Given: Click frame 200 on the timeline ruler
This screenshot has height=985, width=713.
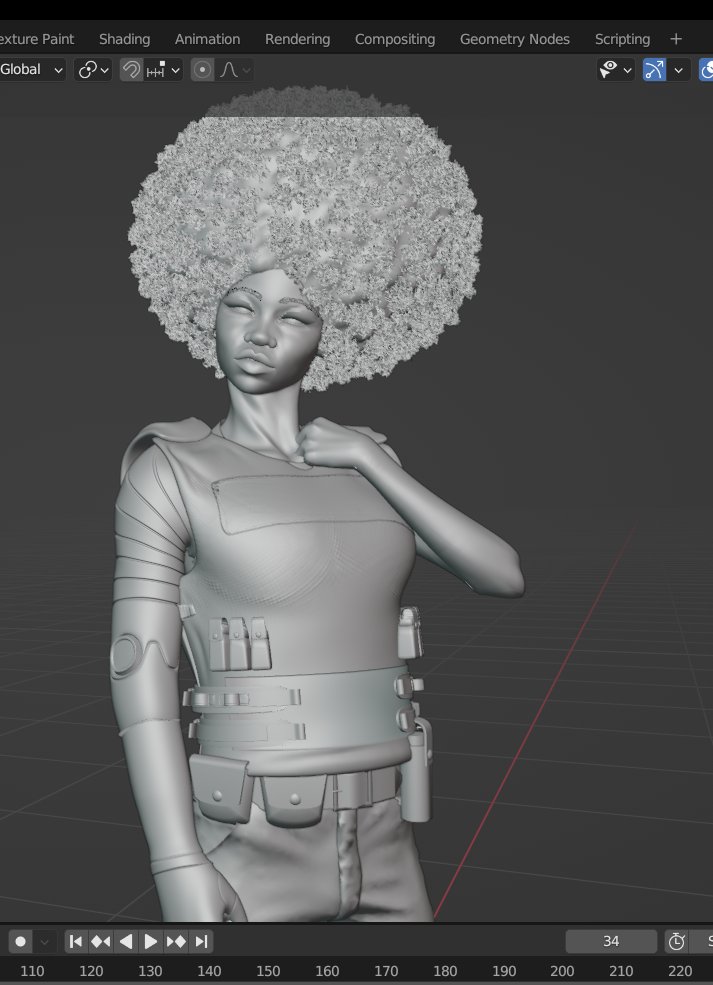Looking at the screenshot, I should 562,971.
